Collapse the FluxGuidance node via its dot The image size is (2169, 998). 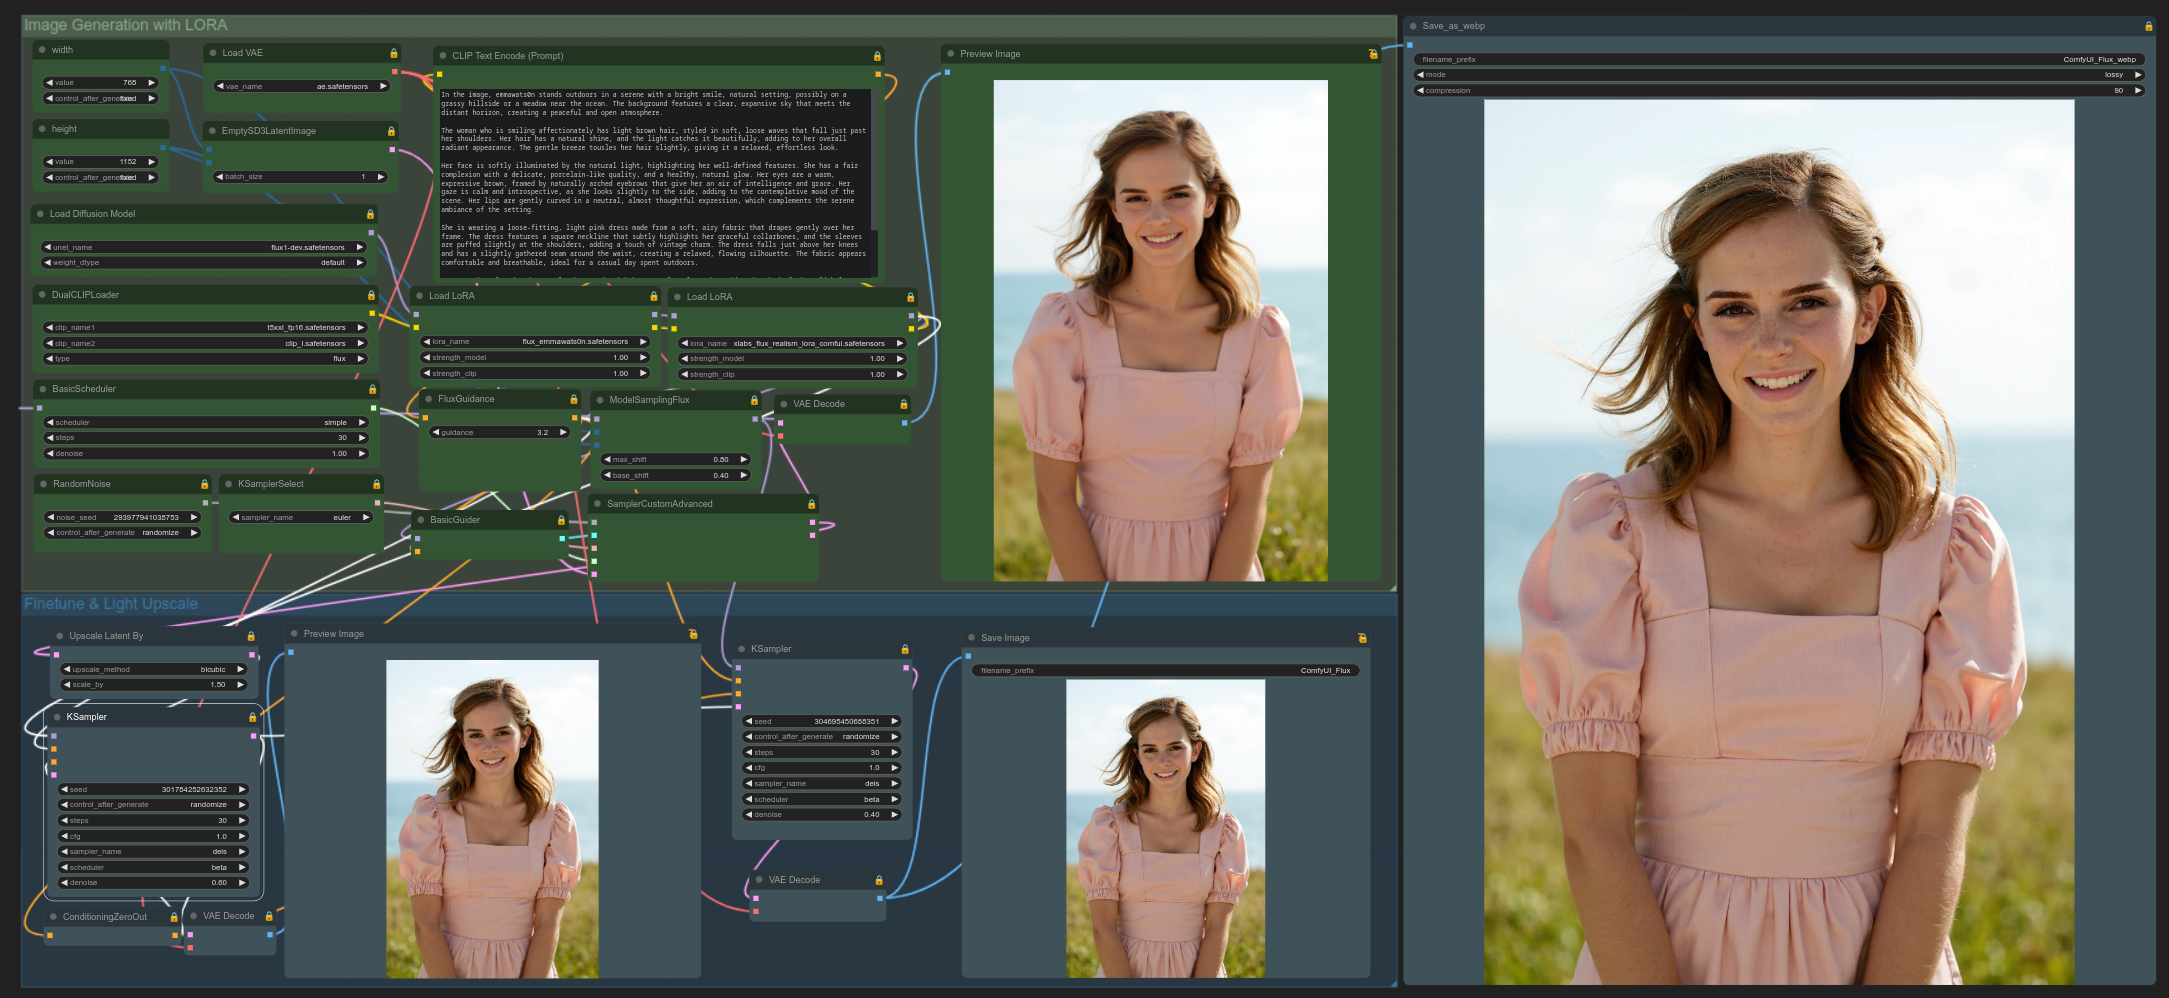428,399
